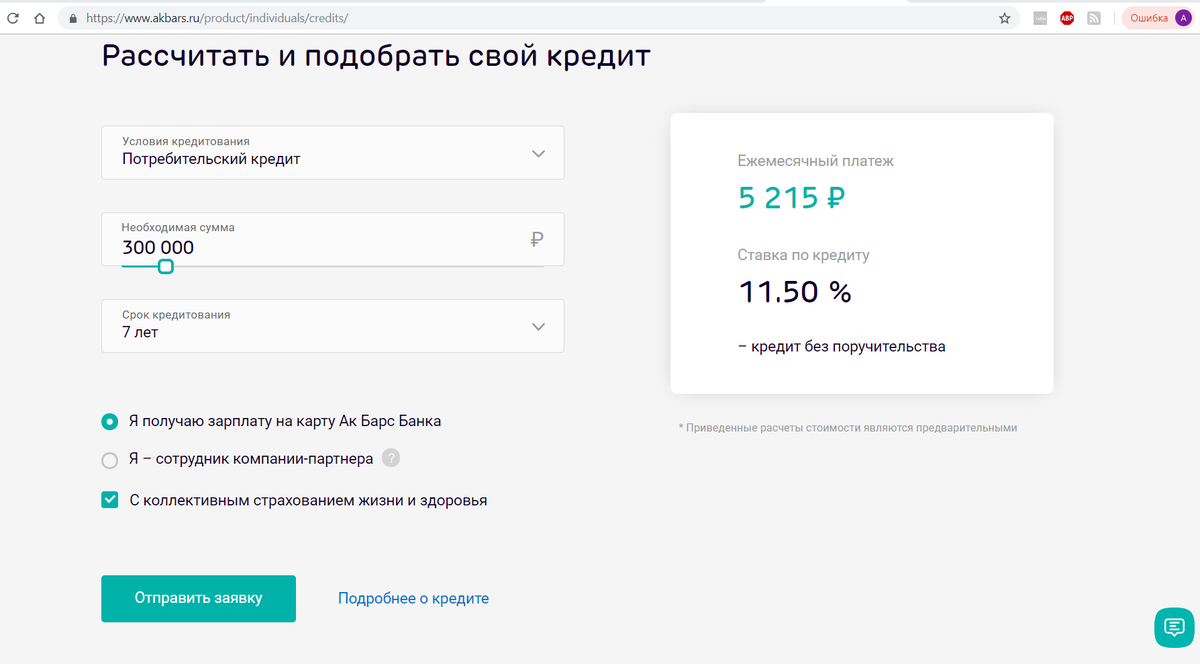This screenshot has width=1200, height=664.
Task: Click the question mark help icon near partner option
Action: [390, 458]
